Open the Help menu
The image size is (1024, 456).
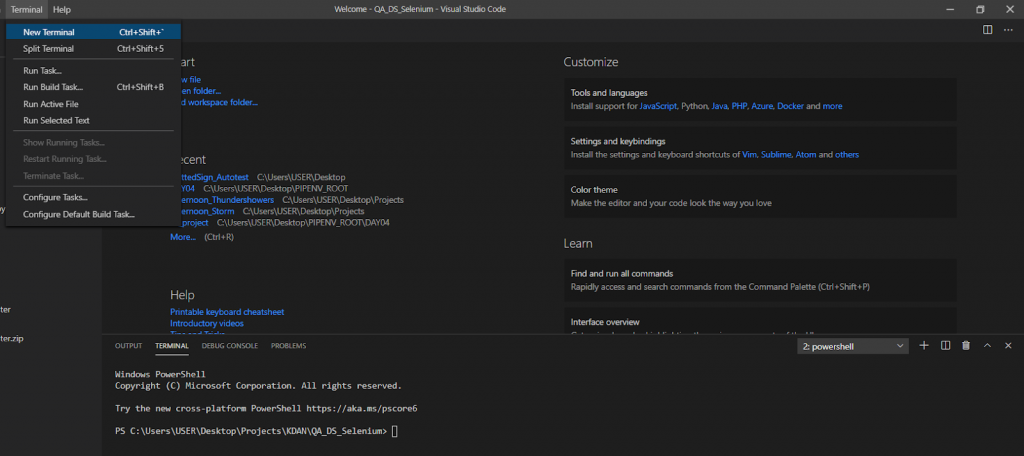62,9
